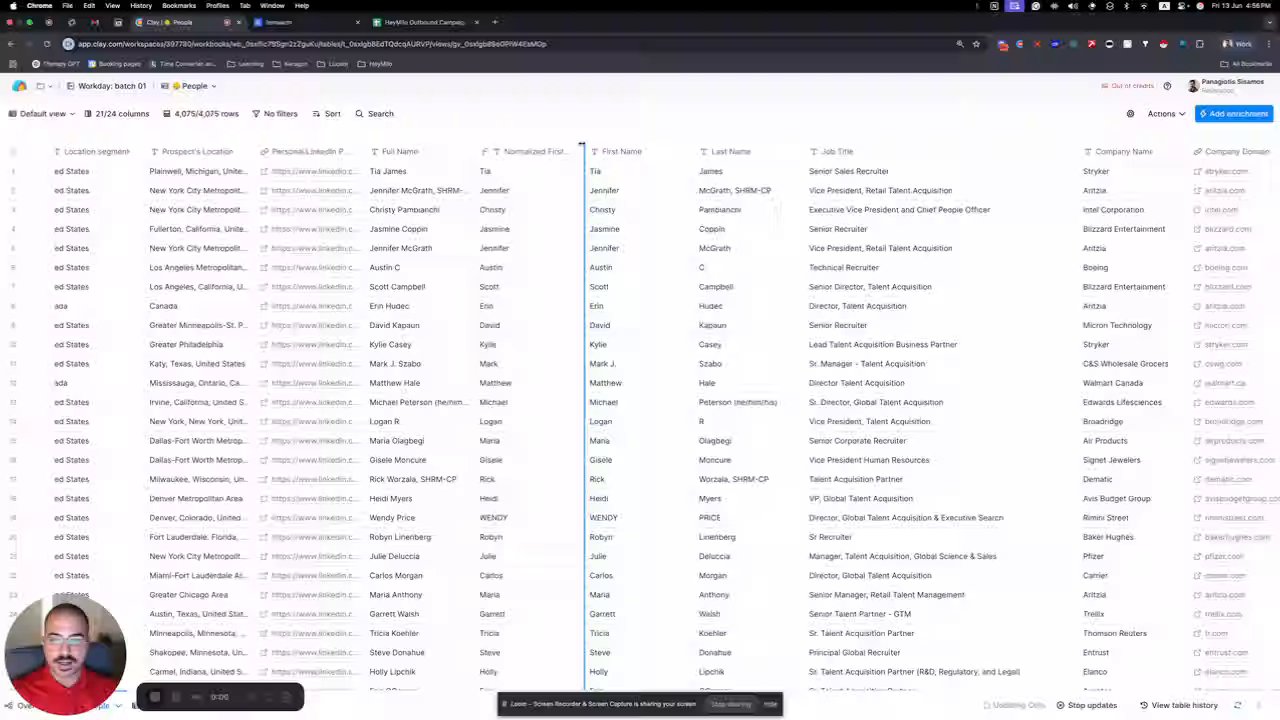This screenshot has height=720, width=1280.
Task: Click the Technical Recruiter job title cell
Action: 844,268
